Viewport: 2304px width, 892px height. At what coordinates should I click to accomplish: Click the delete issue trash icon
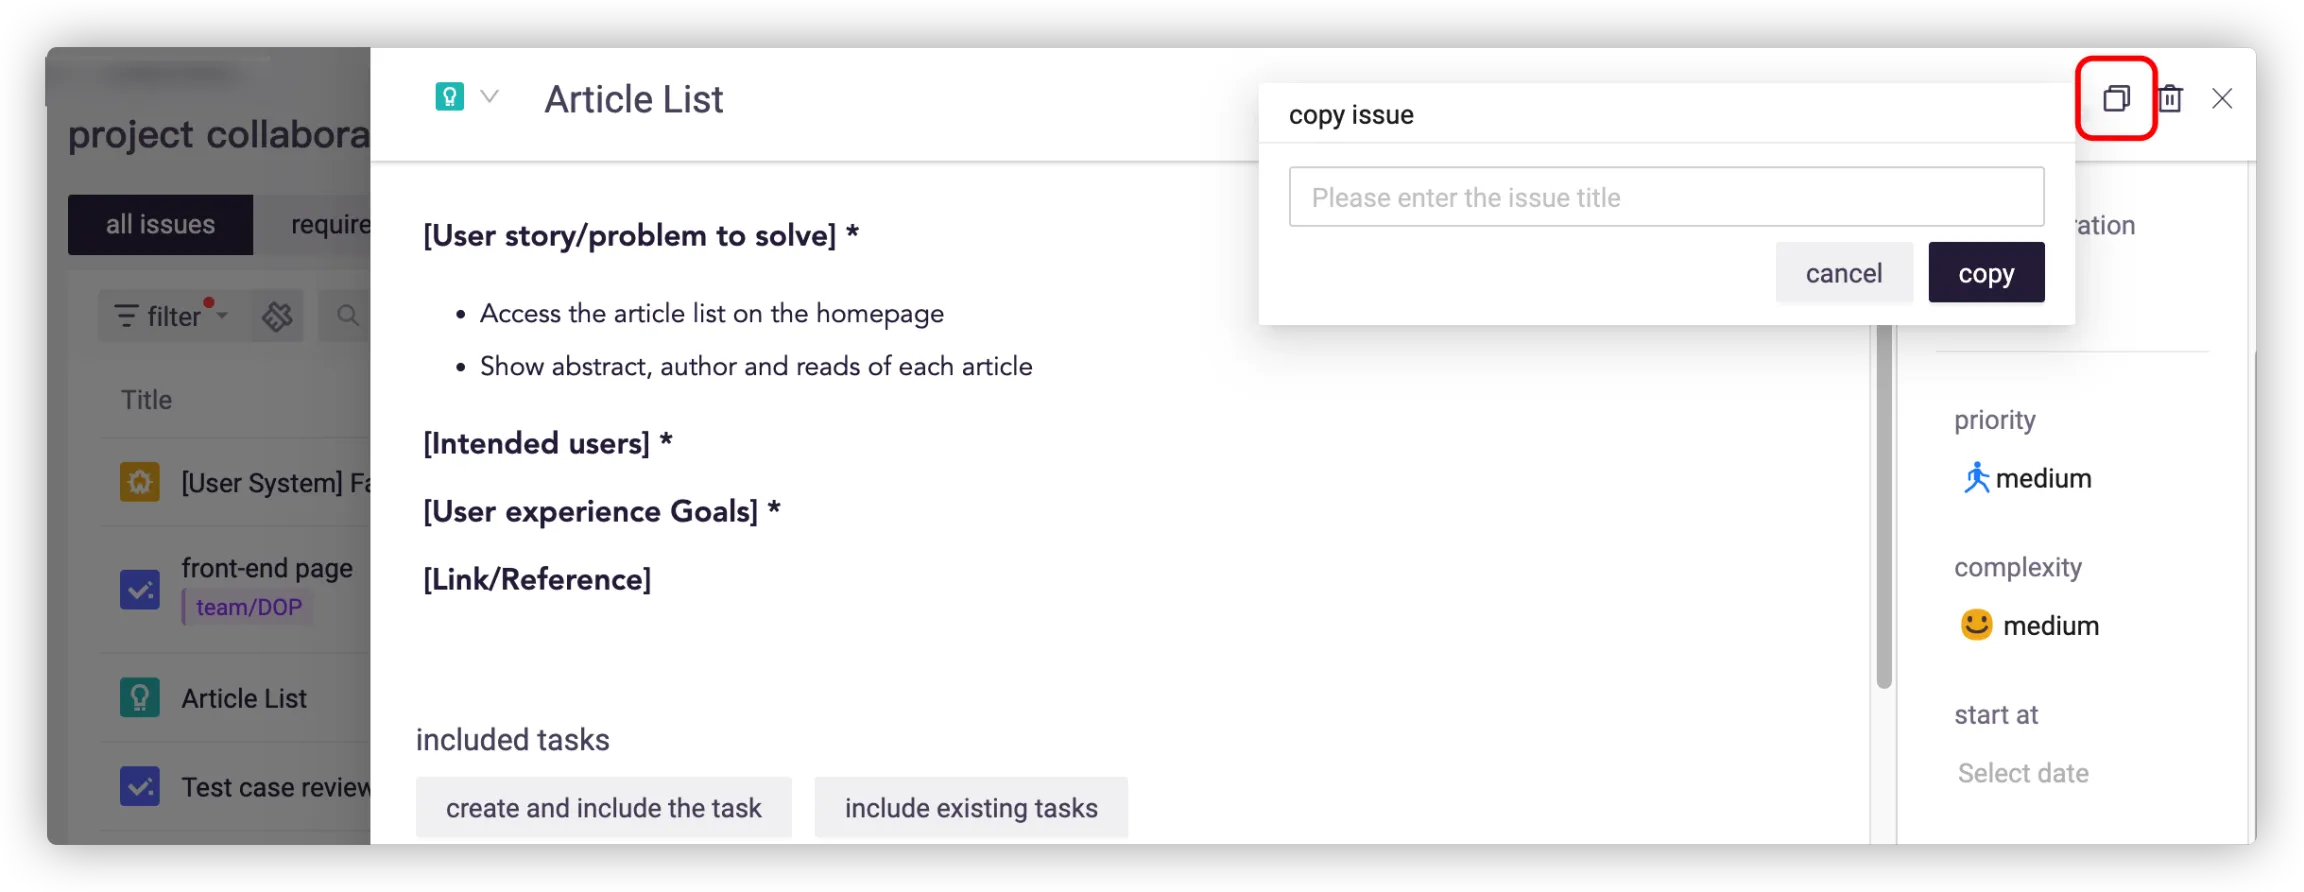pyautogui.click(x=2170, y=98)
